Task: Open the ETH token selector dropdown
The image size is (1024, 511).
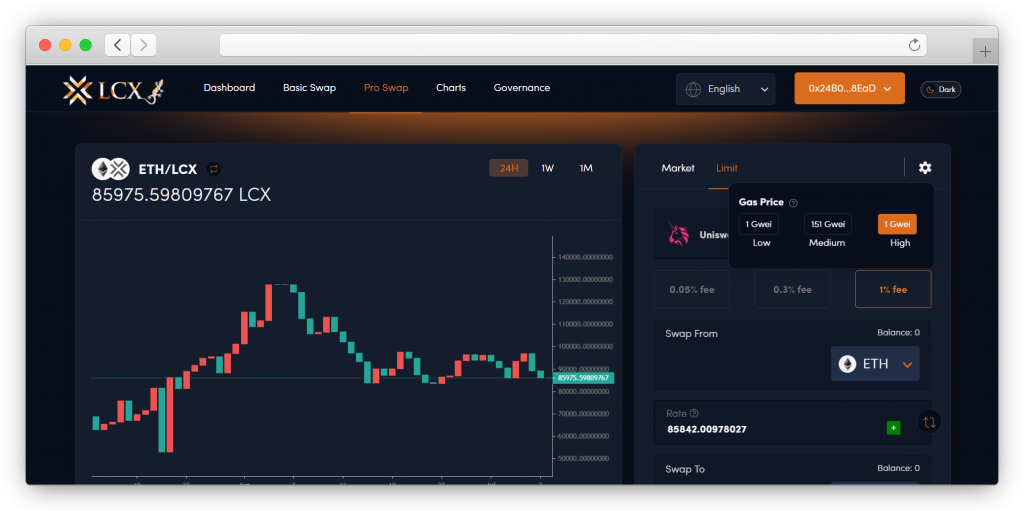Action: point(875,363)
